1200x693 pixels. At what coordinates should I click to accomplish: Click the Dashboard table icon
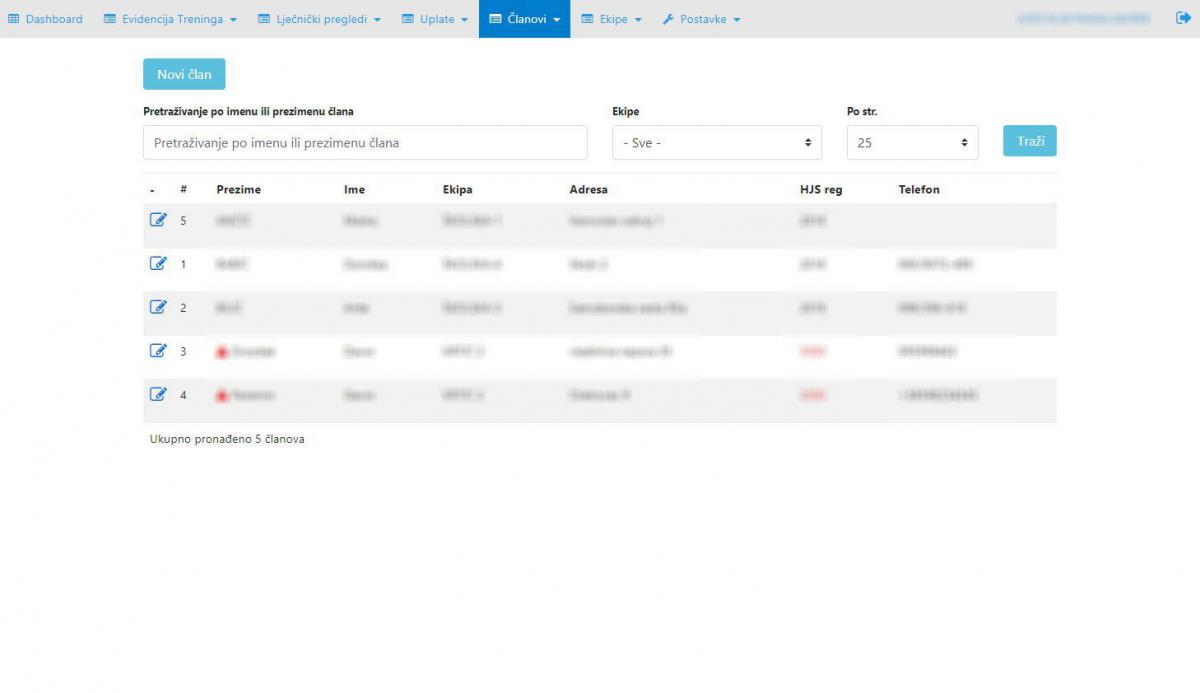pyautogui.click(x=14, y=19)
